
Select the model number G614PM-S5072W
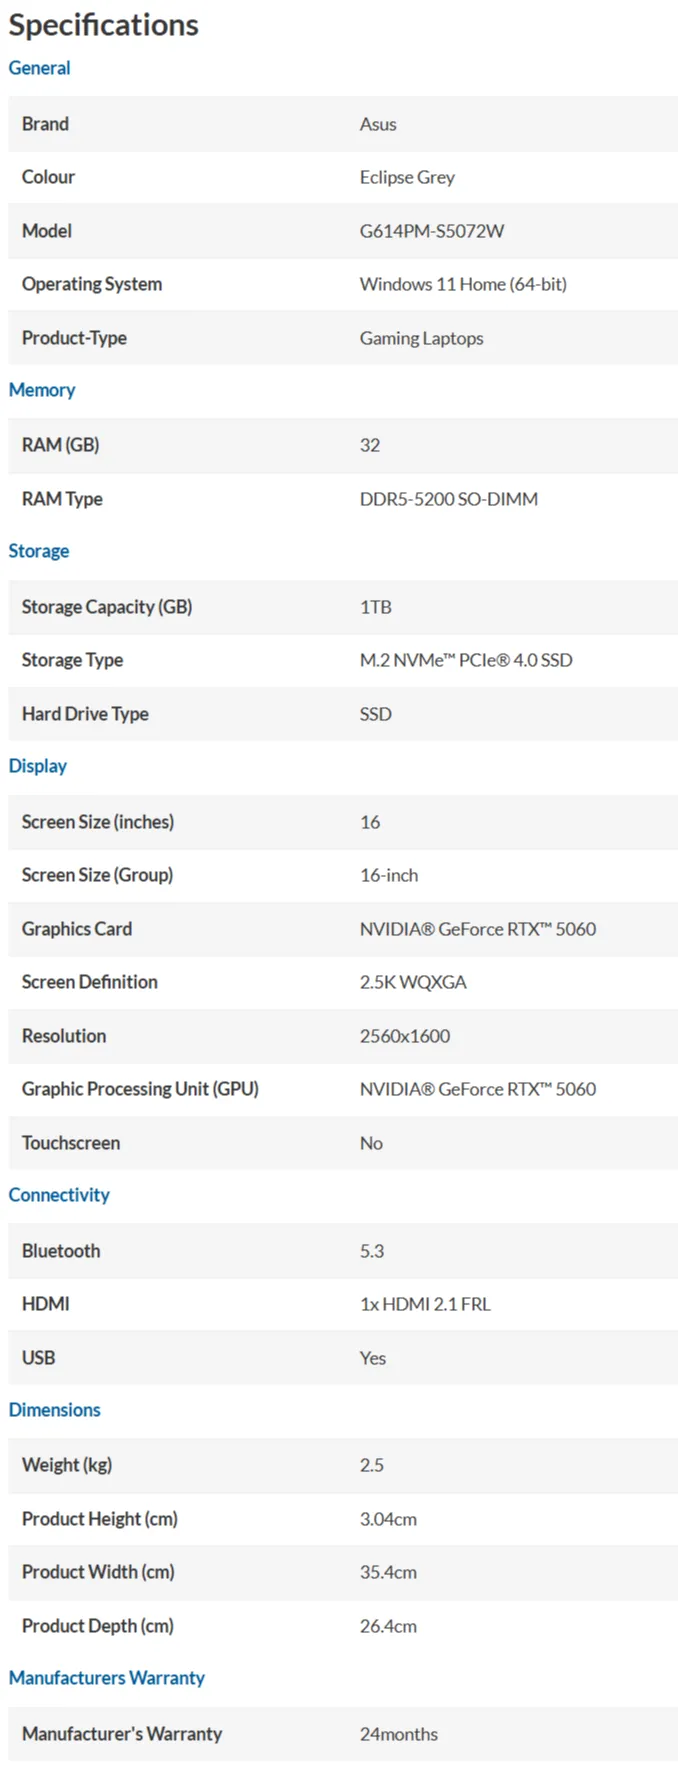432,231
